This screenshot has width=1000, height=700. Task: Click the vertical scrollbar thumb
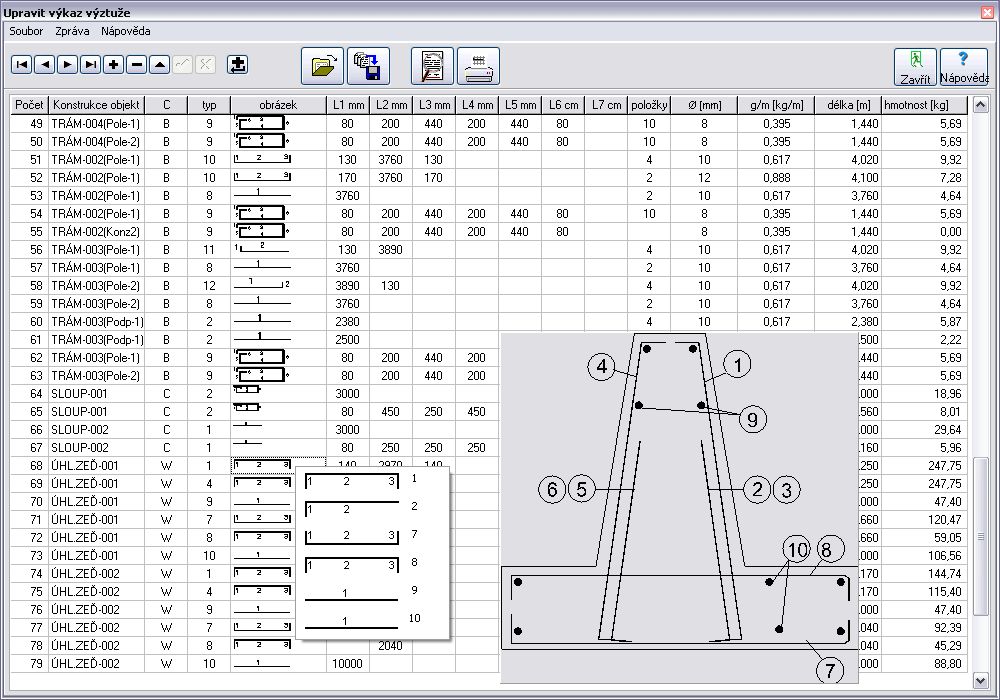click(x=981, y=536)
